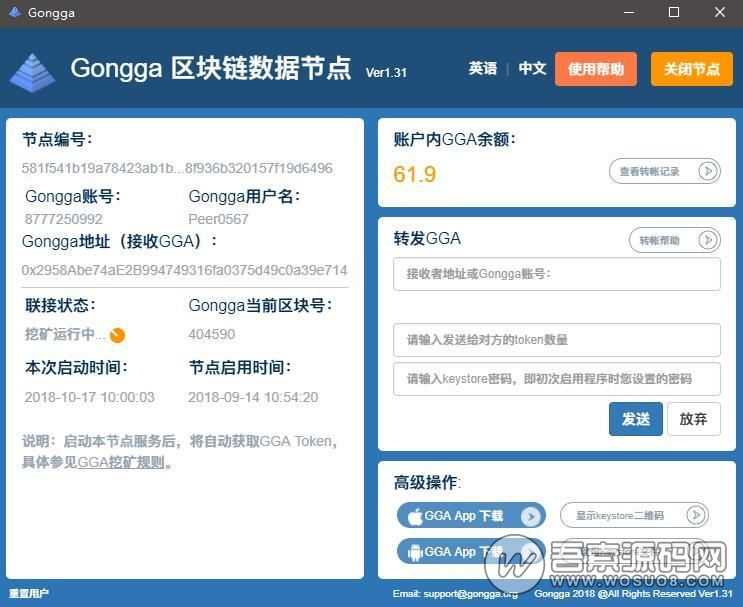743x607 pixels.
Task: Click the Apple GGA App 下载 button
Action: [471, 516]
